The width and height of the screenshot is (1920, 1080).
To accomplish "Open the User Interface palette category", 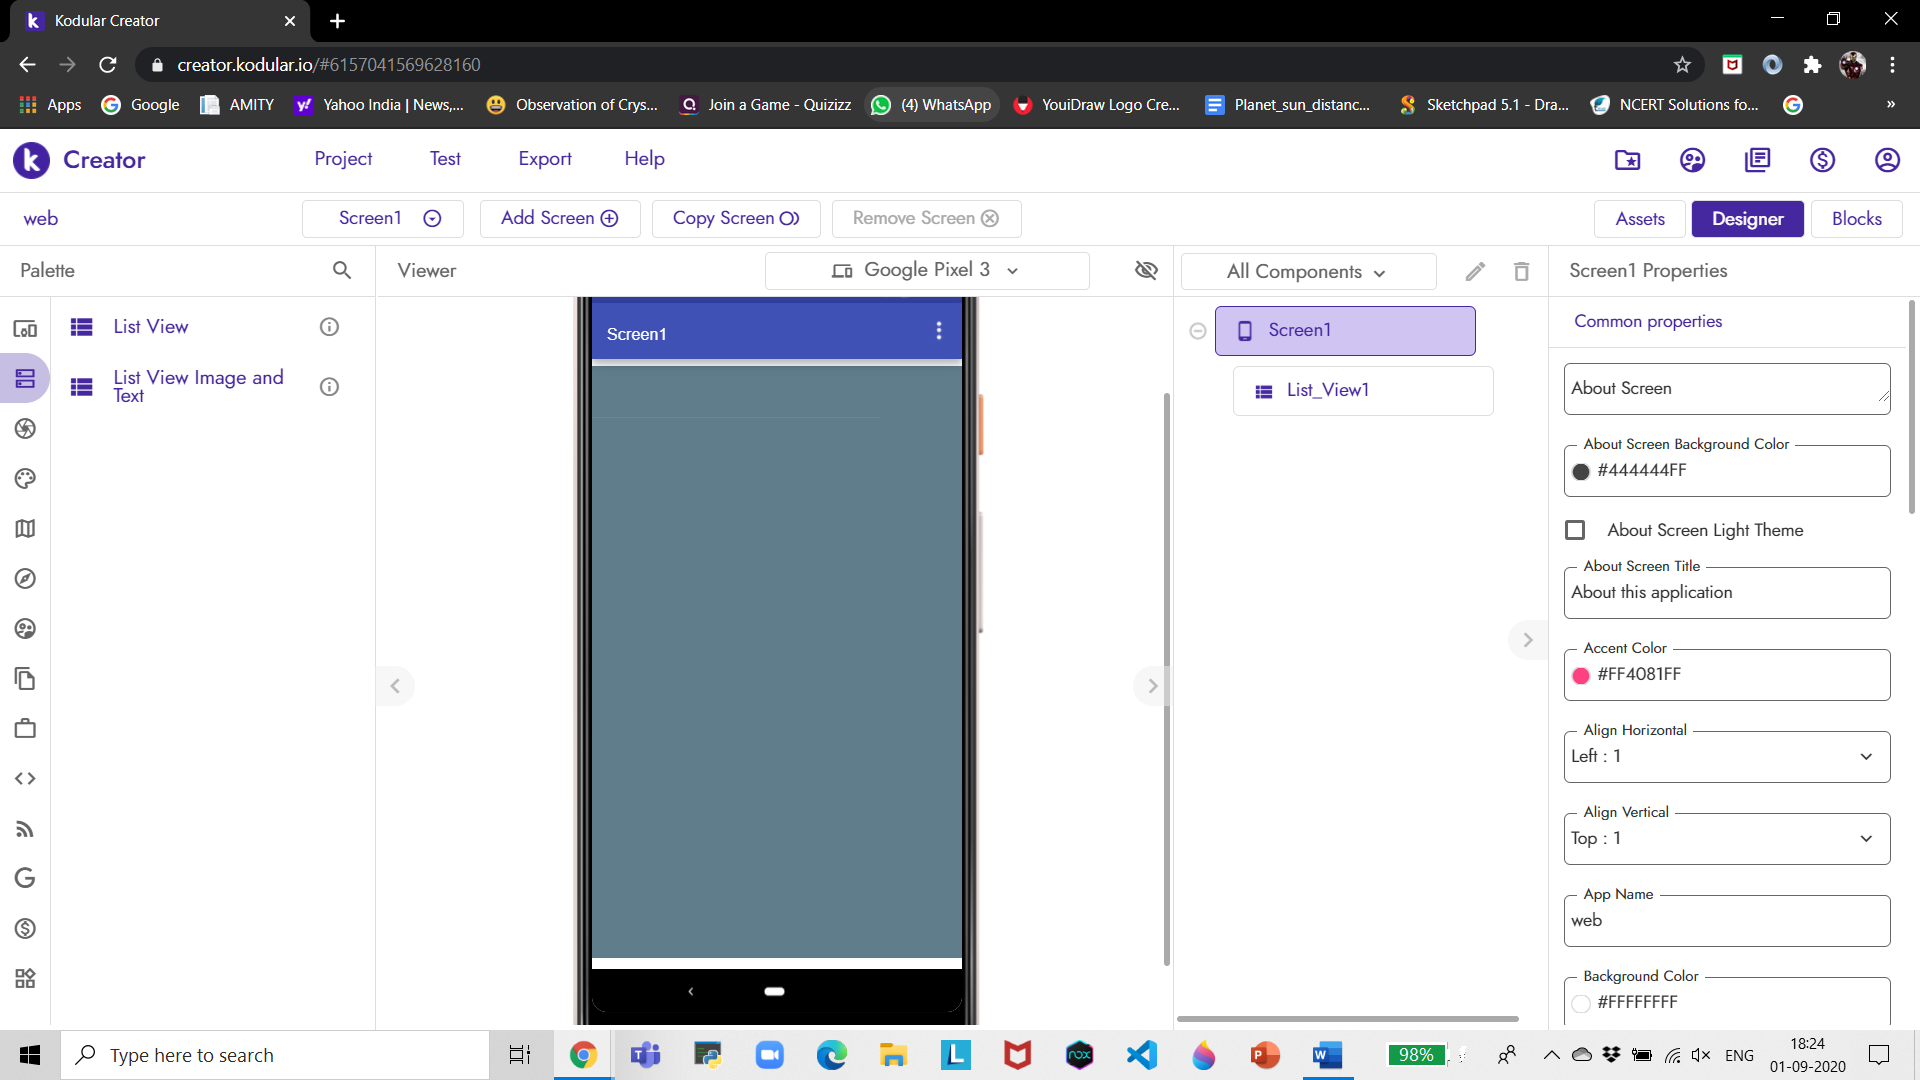I will pyautogui.click(x=25, y=326).
